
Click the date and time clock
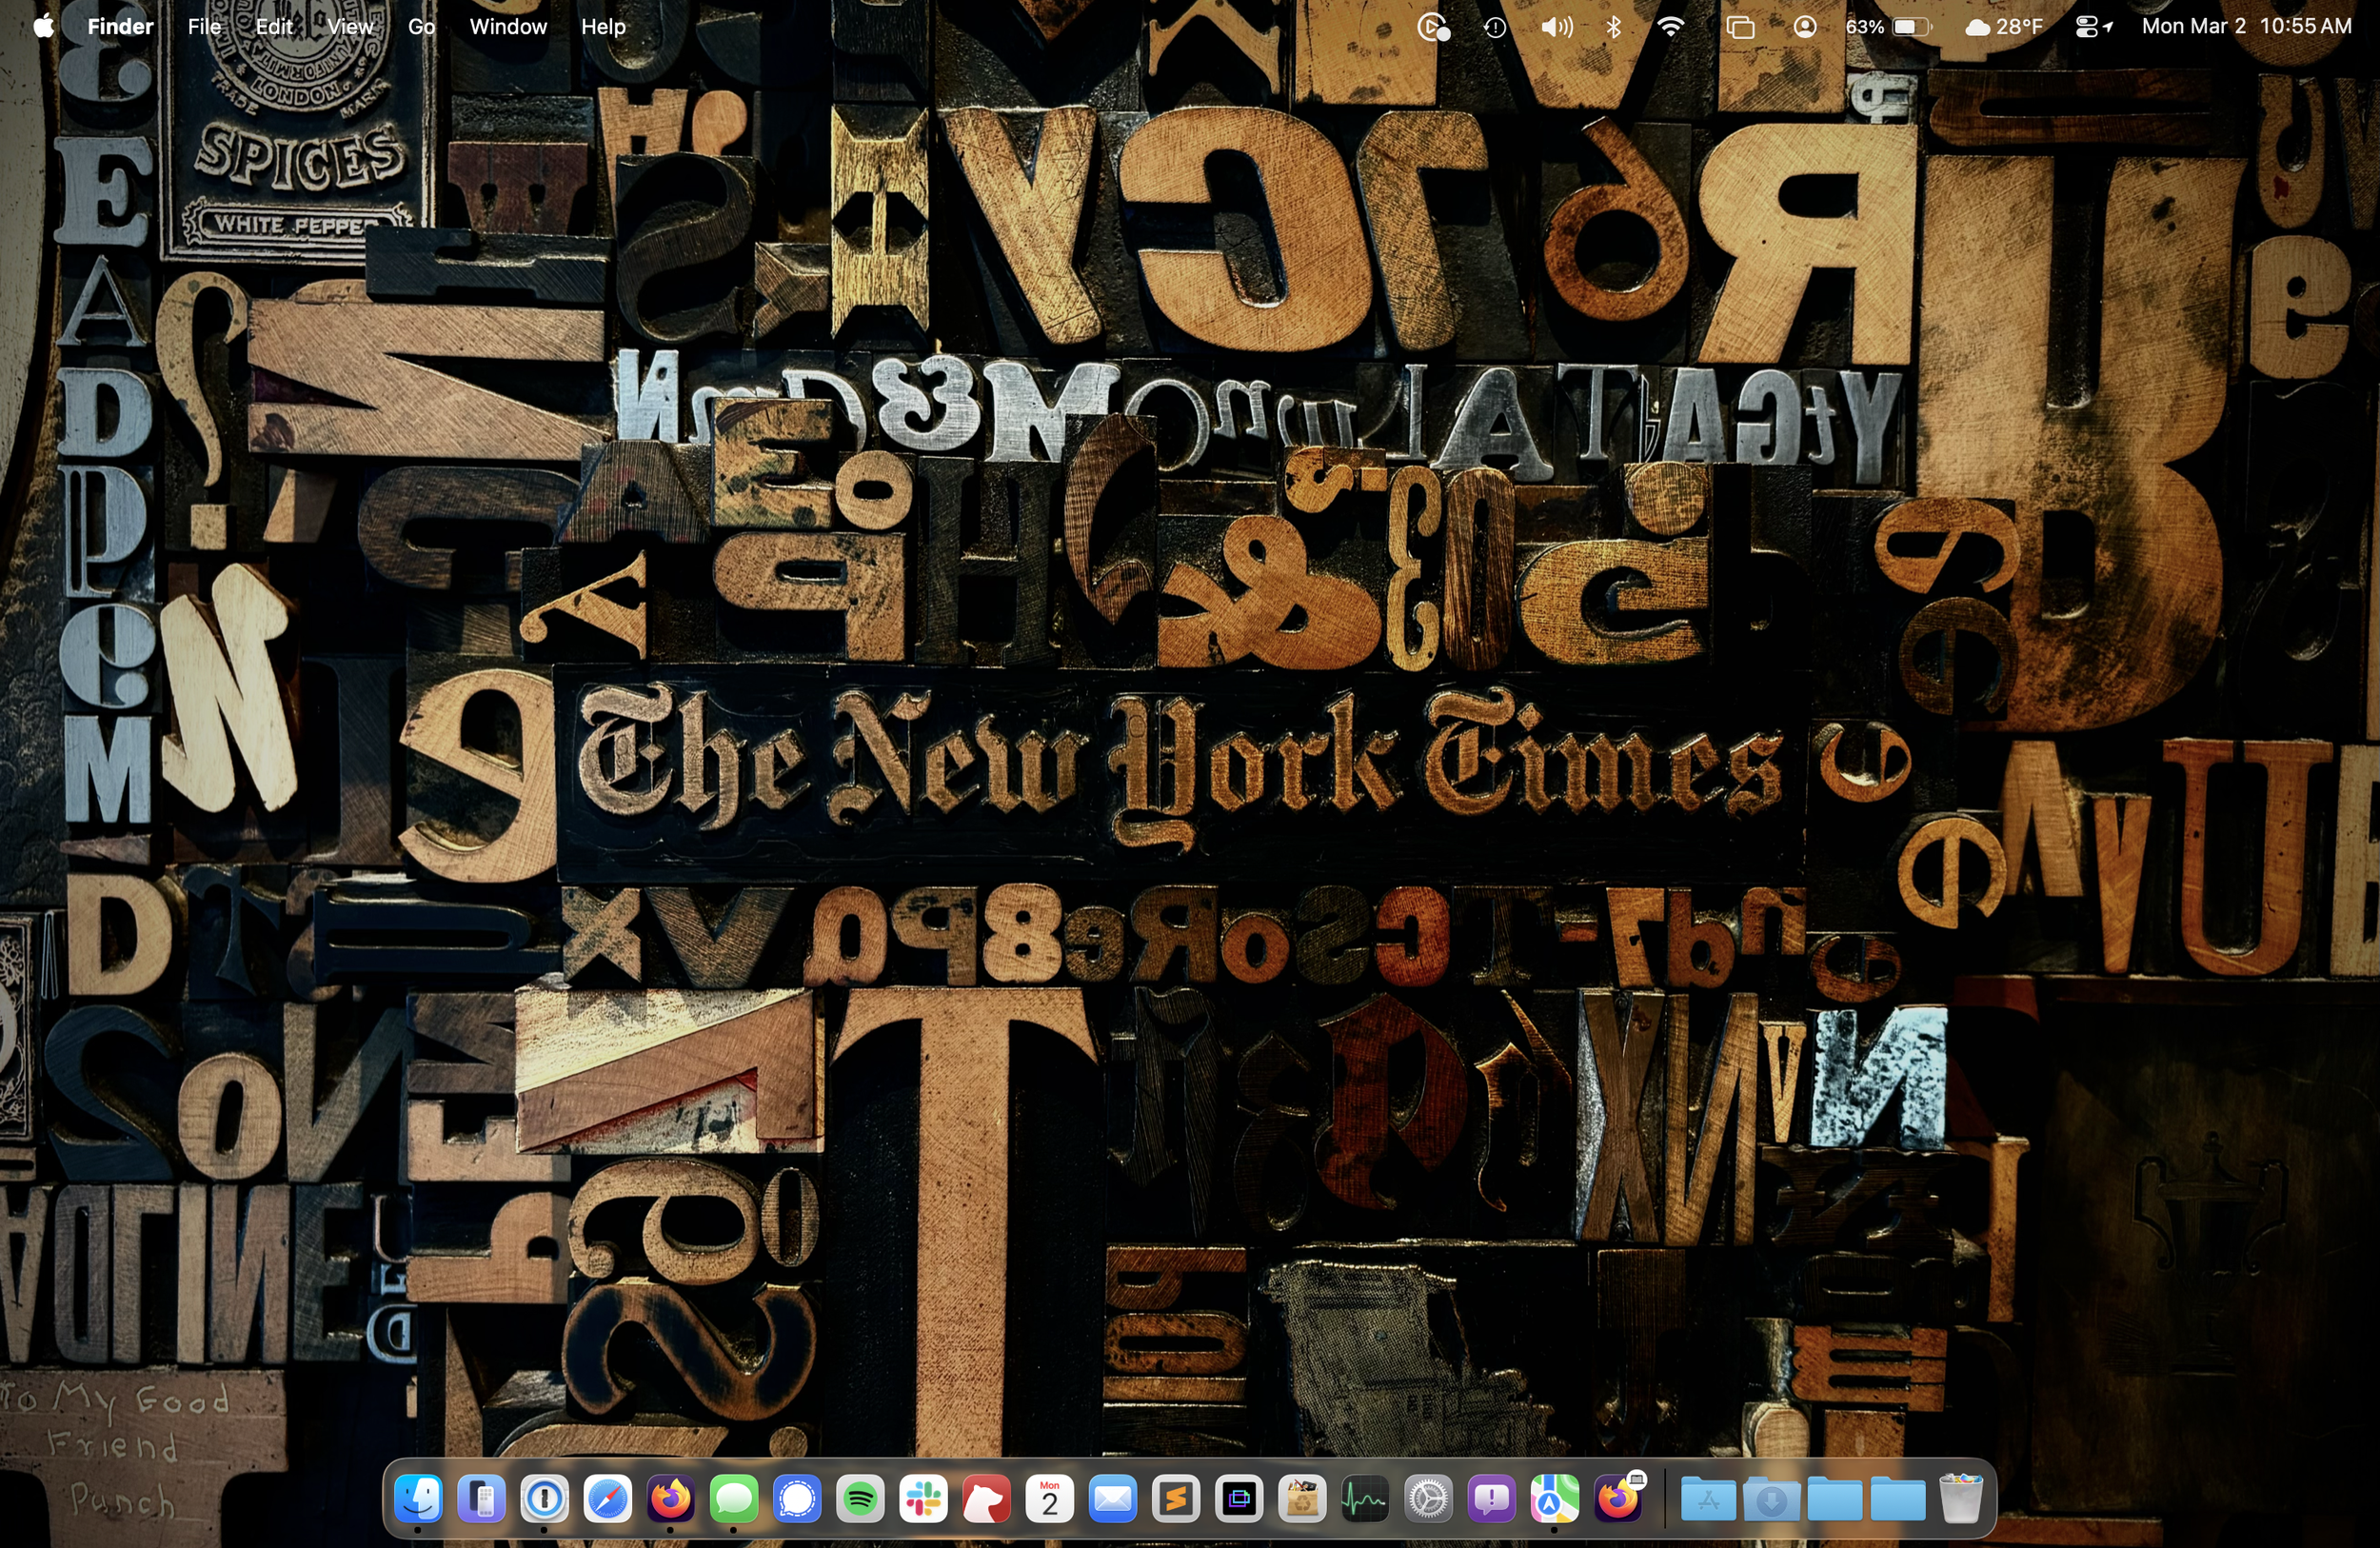(2246, 27)
